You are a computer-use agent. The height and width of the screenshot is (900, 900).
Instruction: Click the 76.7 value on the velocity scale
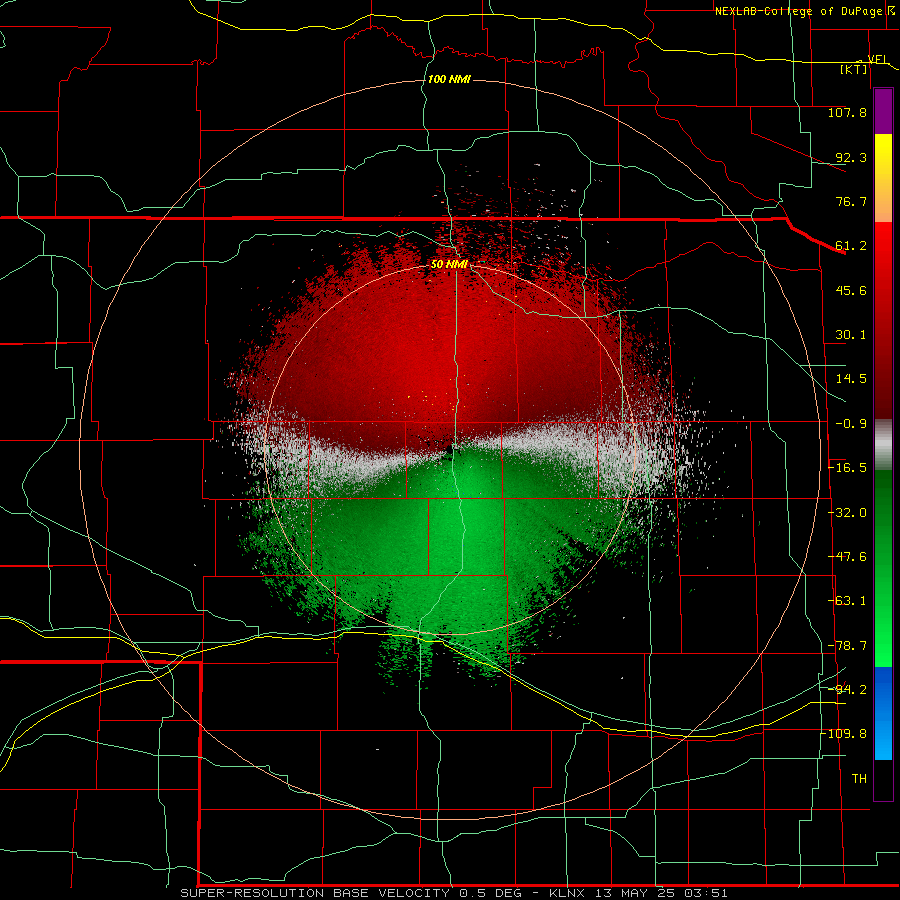click(851, 201)
